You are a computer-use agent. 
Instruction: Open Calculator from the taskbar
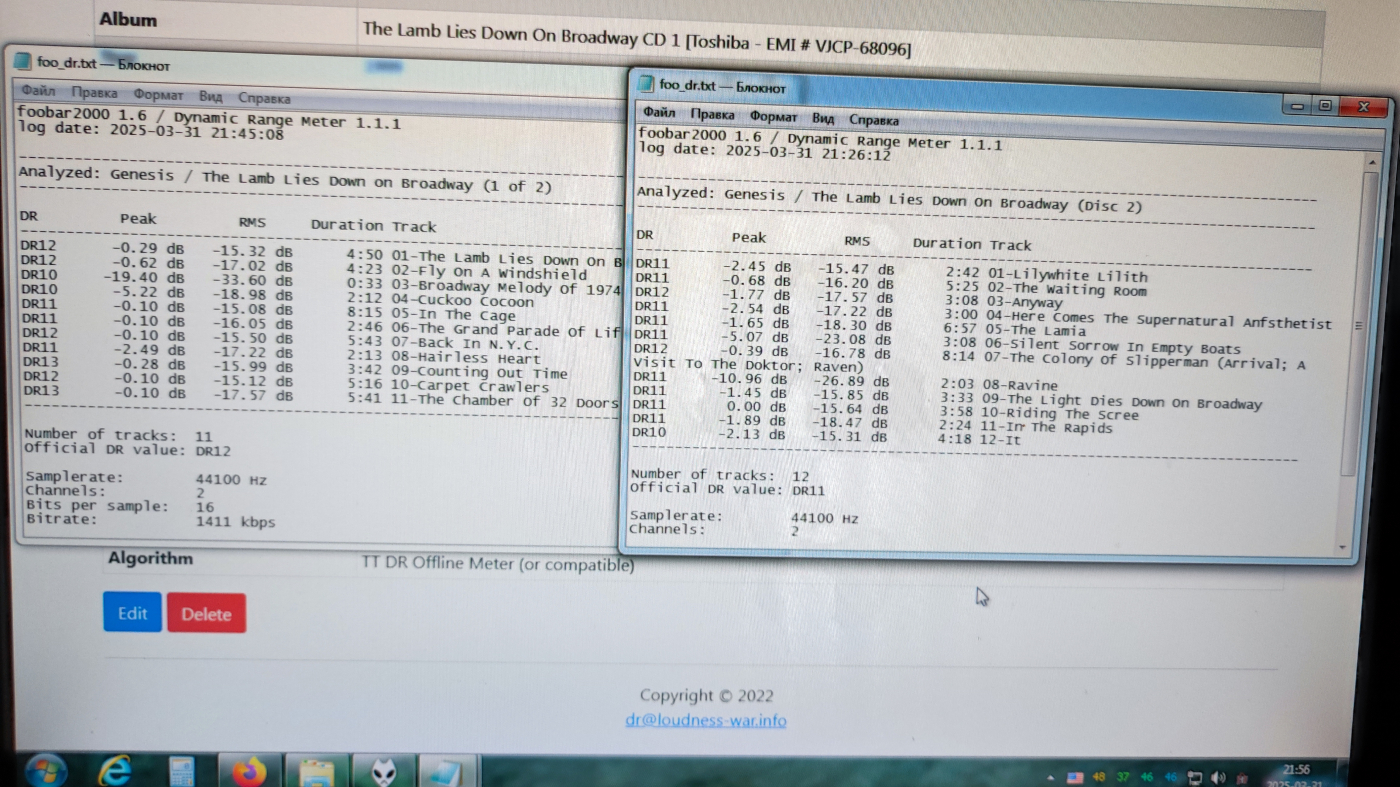tap(182, 773)
